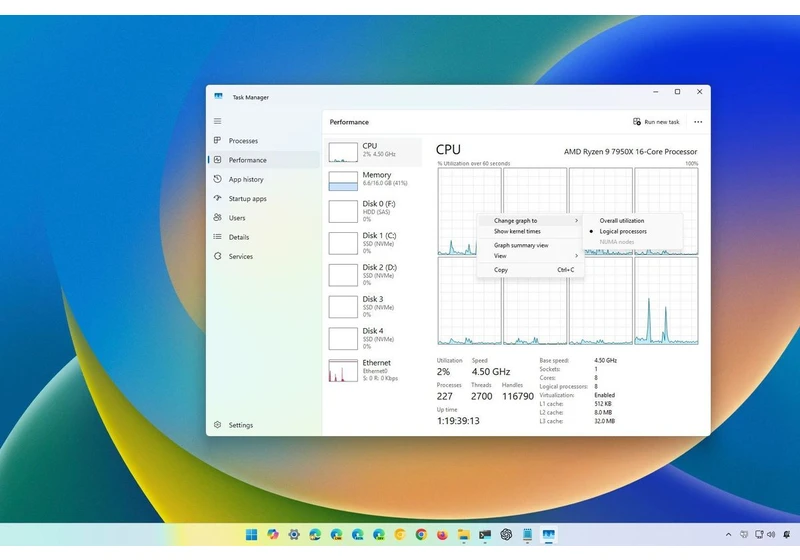Click the Settings gear icon at the sidebar bottom
The width and height of the screenshot is (800, 560).
point(217,424)
